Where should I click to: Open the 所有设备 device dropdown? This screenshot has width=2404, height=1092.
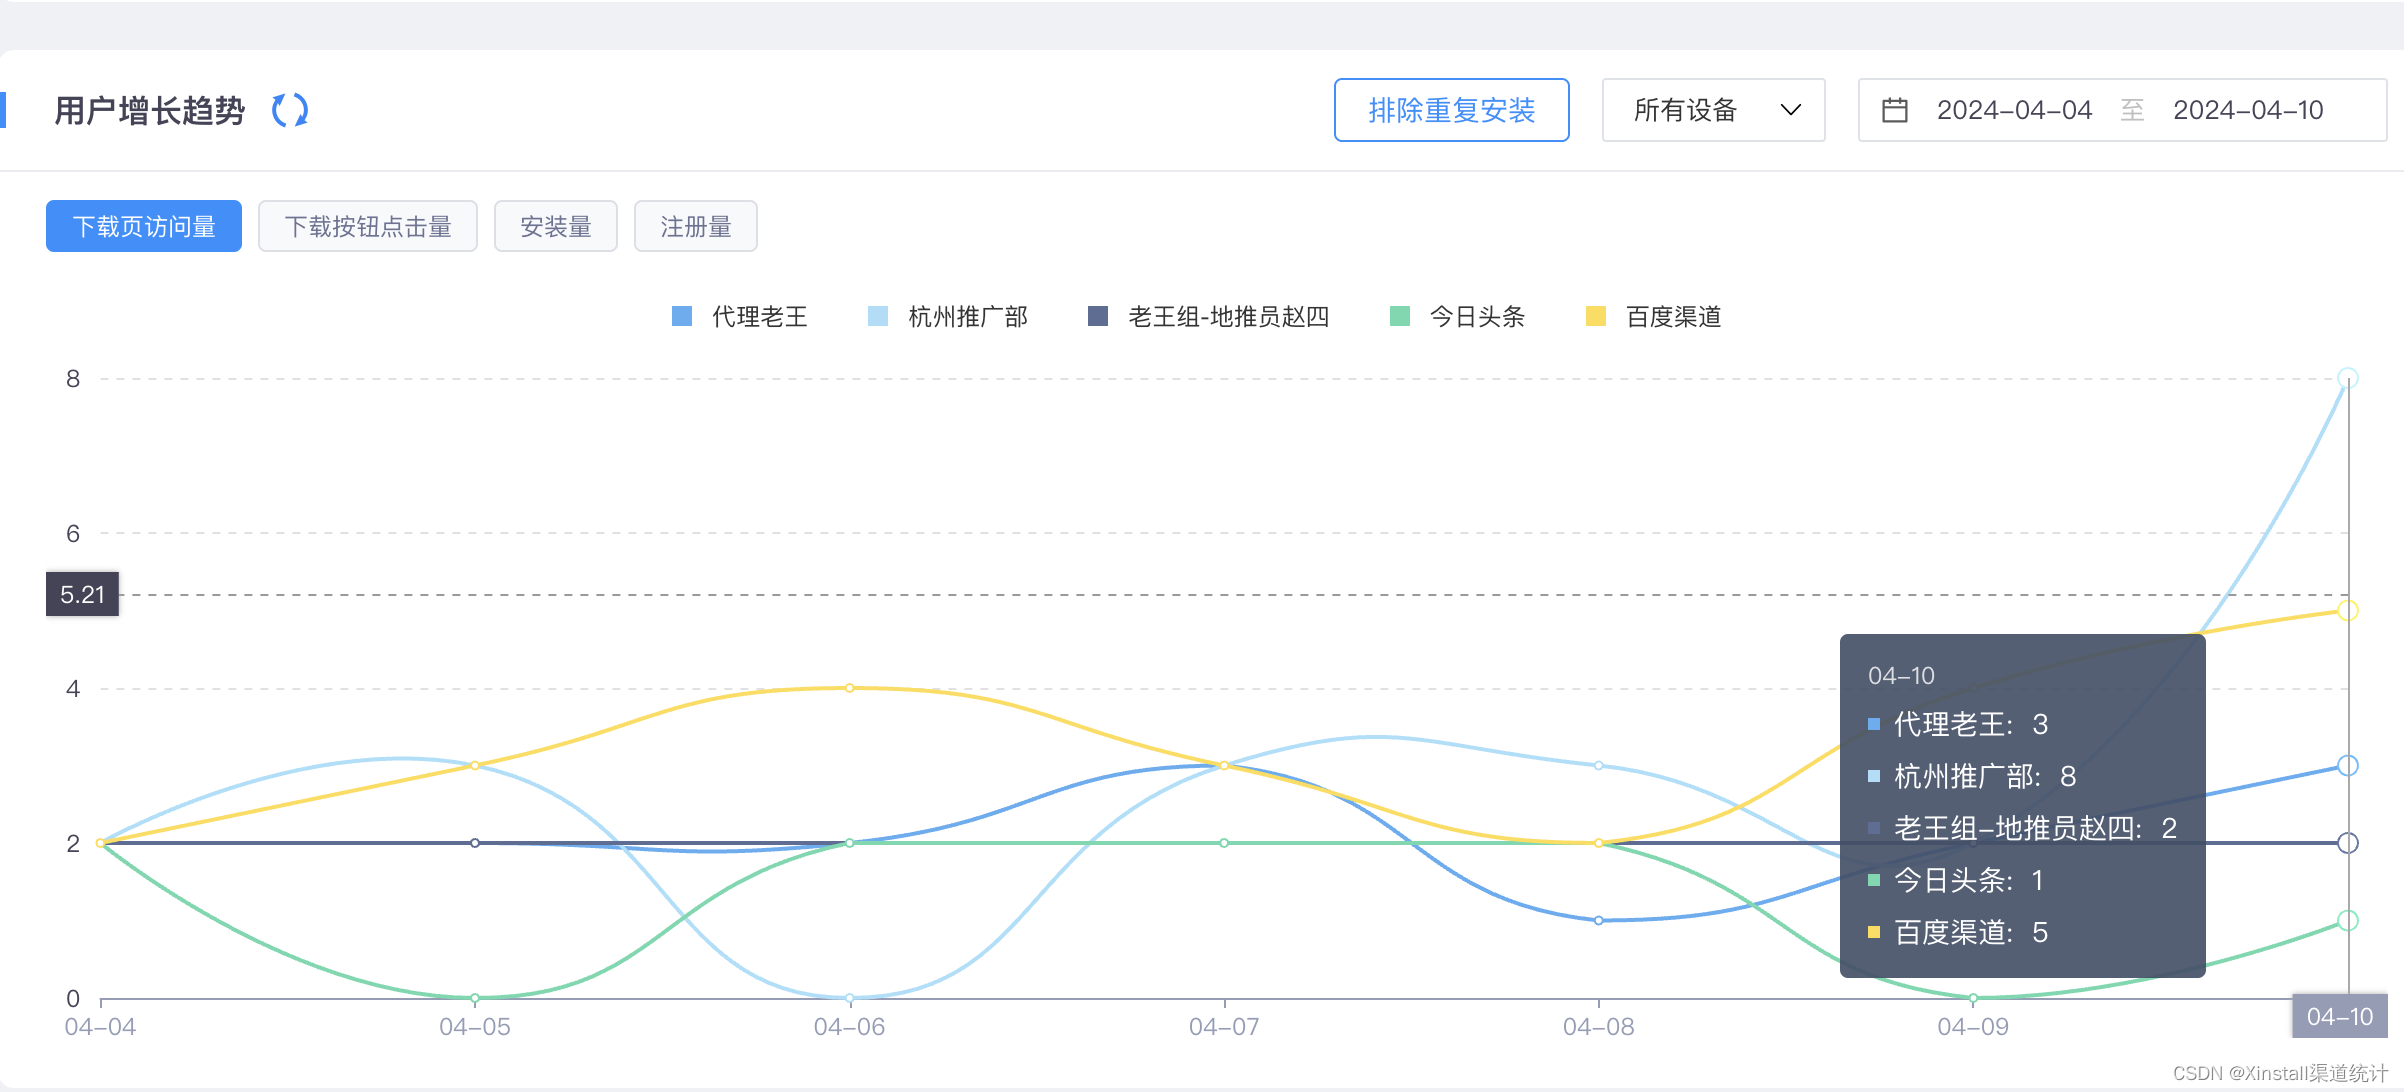pyautogui.click(x=1713, y=110)
